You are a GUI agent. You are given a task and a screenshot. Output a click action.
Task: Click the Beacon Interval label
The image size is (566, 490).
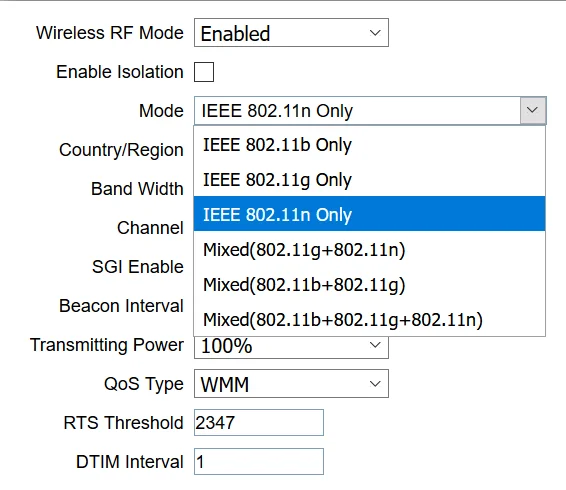pyautogui.click(x=121, y=305)
